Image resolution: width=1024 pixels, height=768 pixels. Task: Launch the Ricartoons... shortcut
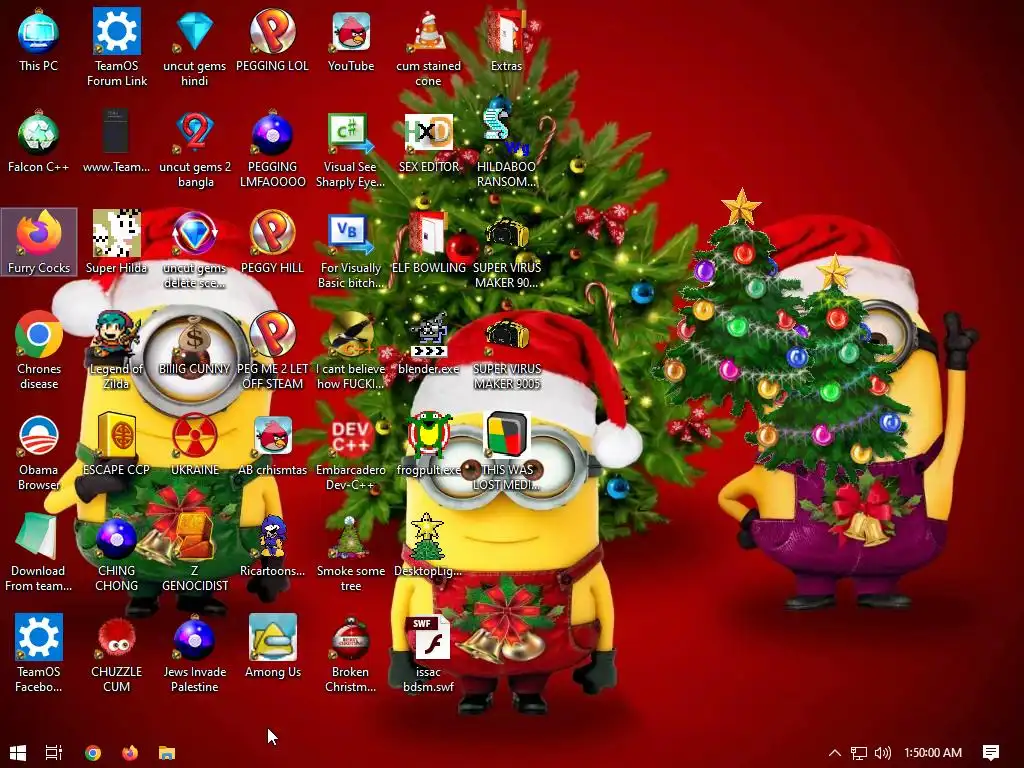point(272,545)
